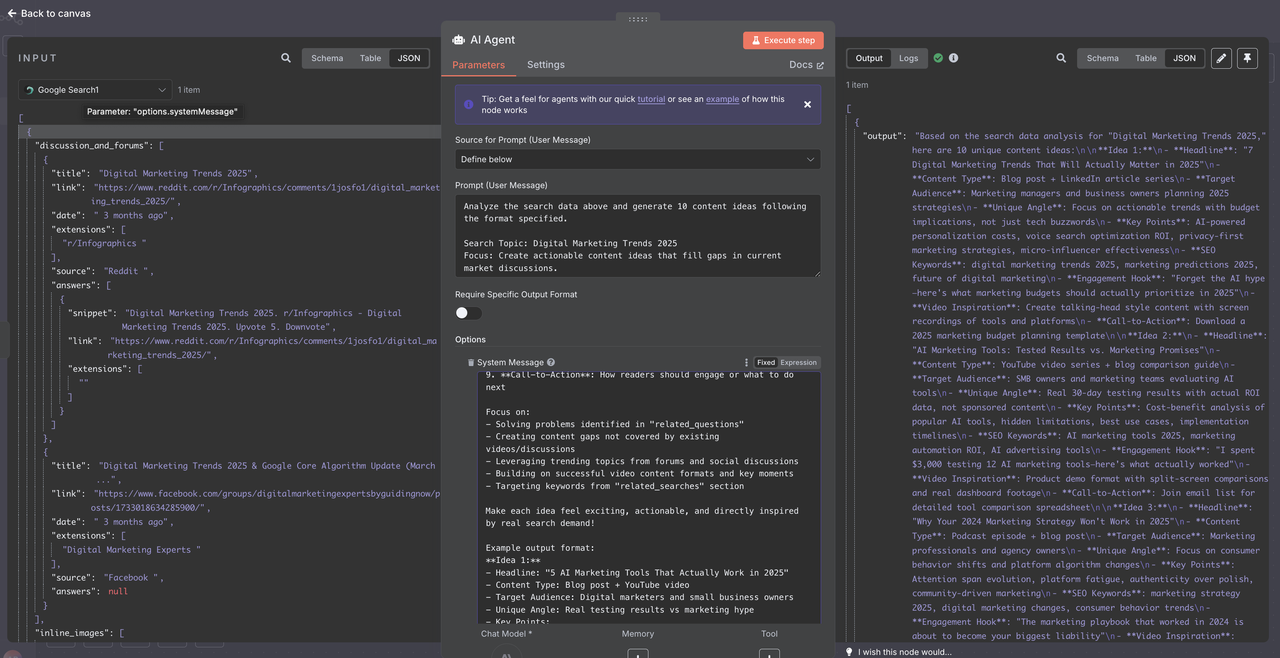Click the output "1 item" count
Viewport: 1280px width, 658px height.
(x=857, y=85)
